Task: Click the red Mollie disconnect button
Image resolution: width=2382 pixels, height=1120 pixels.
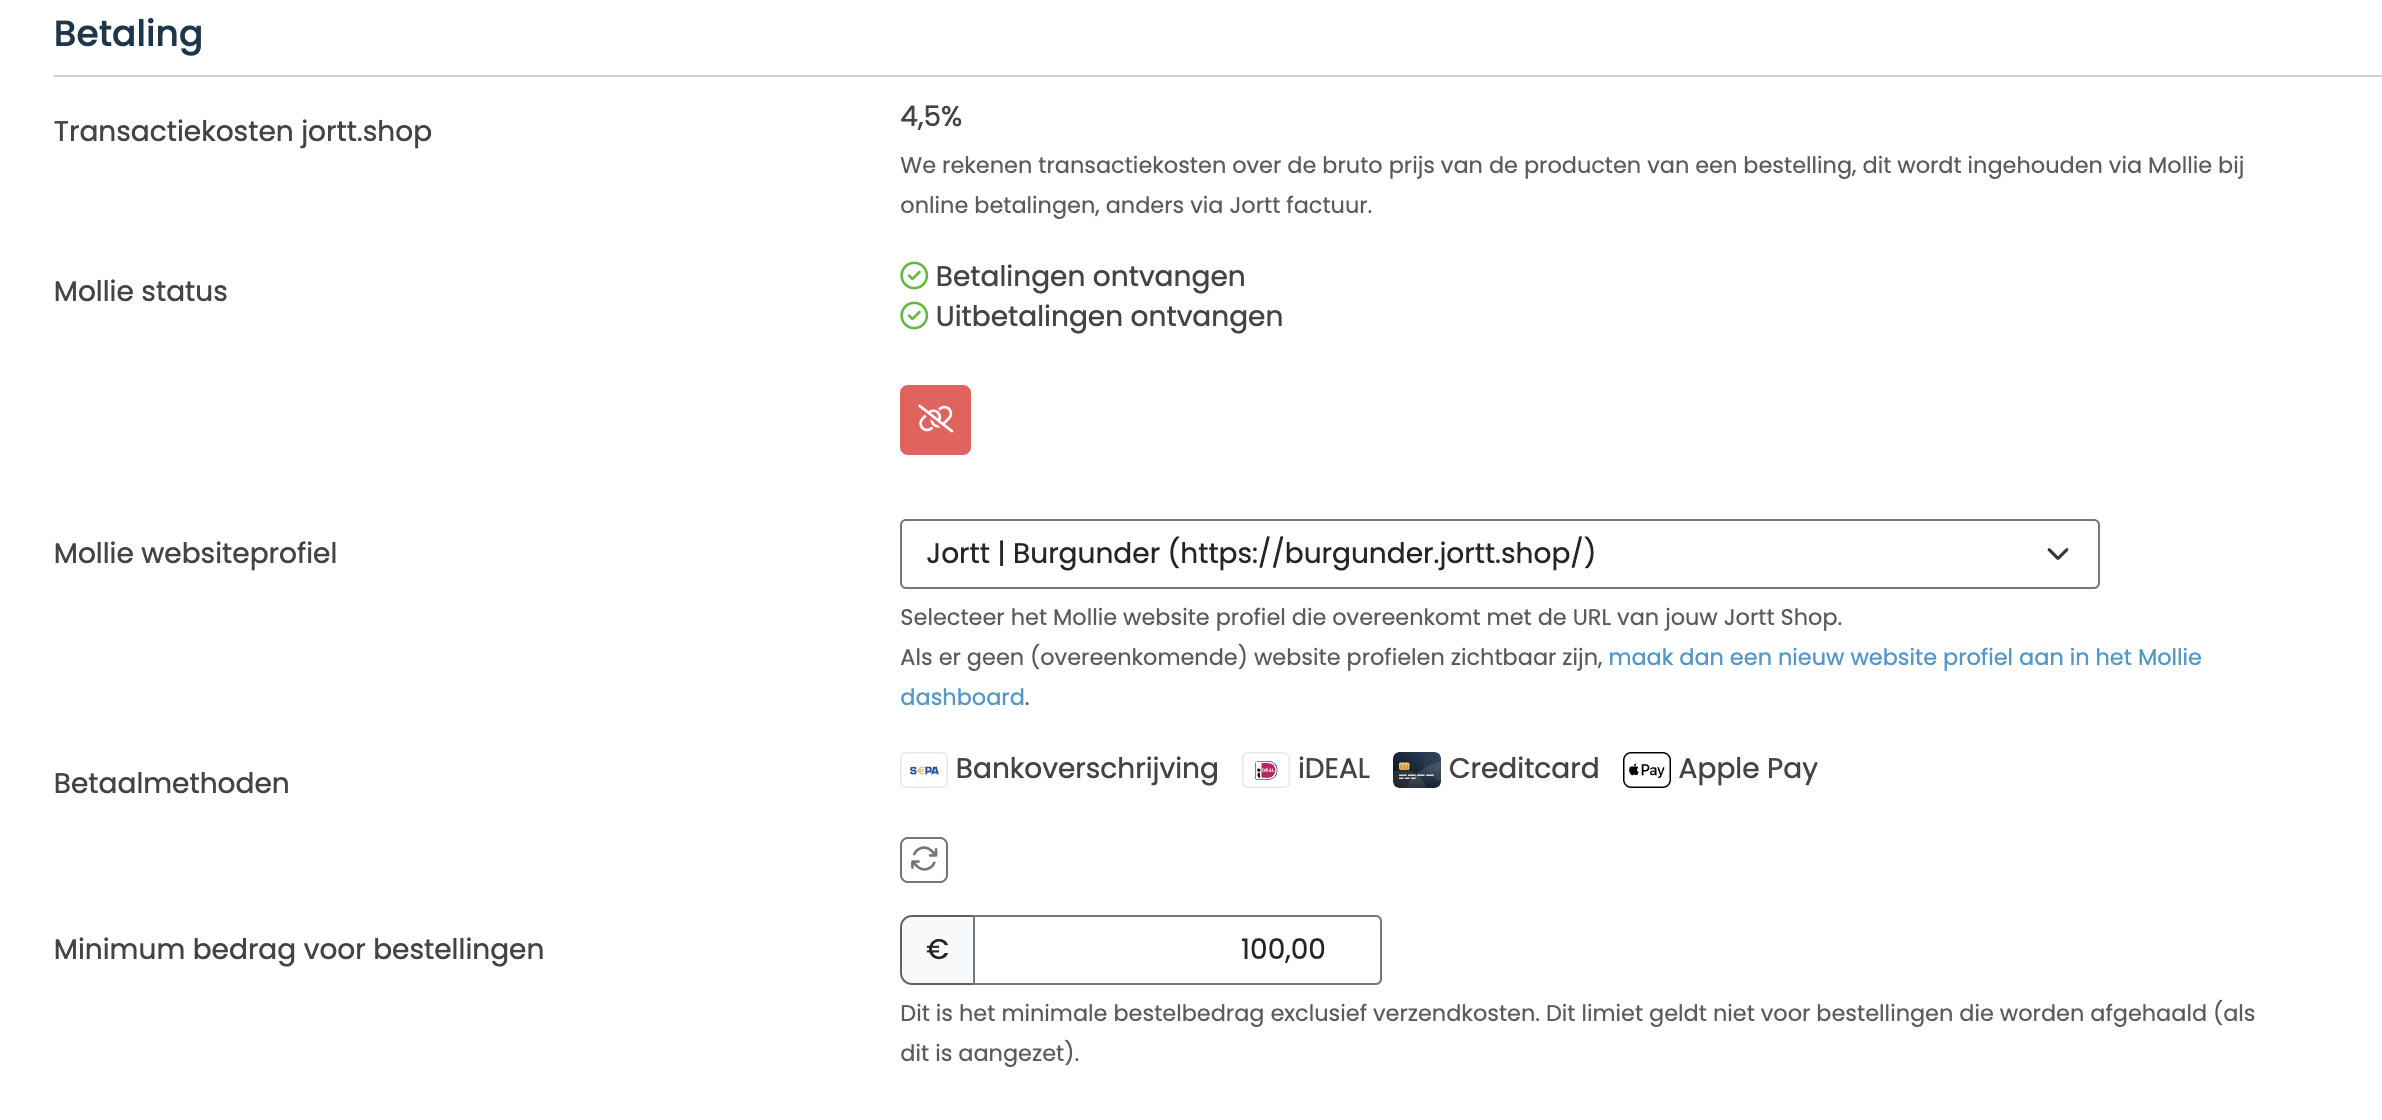Action: (x=935, y=420)
